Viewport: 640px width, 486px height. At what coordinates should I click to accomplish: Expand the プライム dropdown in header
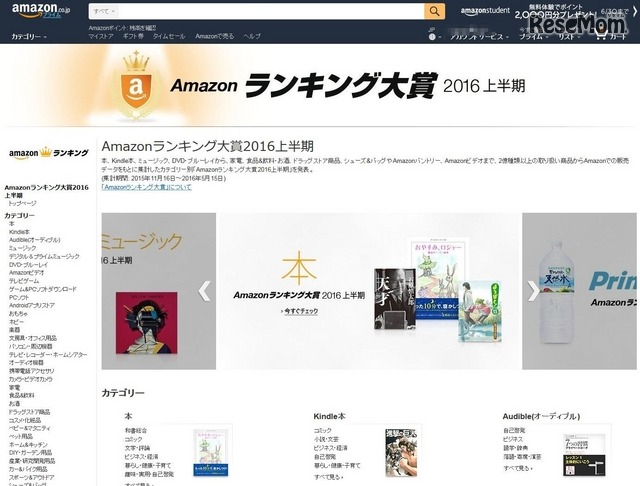click(x=533, y=37)
